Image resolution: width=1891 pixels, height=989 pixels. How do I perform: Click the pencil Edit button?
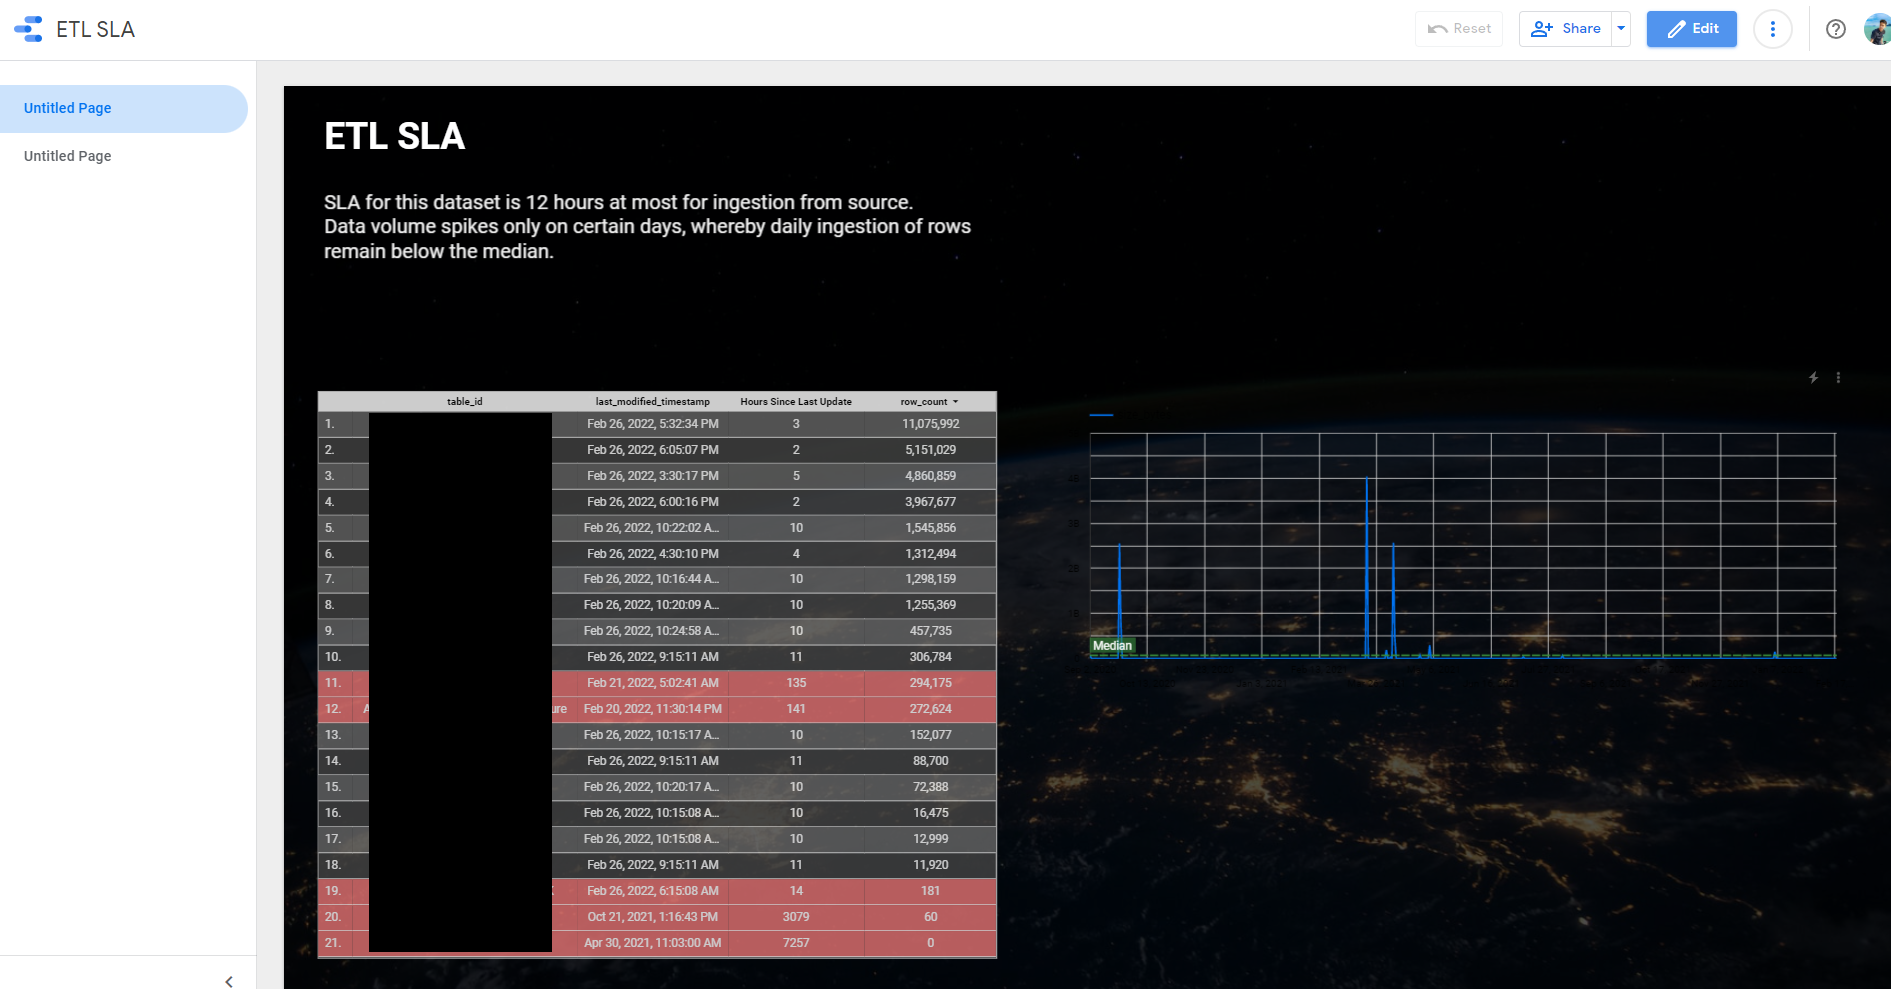[1691, 29]
